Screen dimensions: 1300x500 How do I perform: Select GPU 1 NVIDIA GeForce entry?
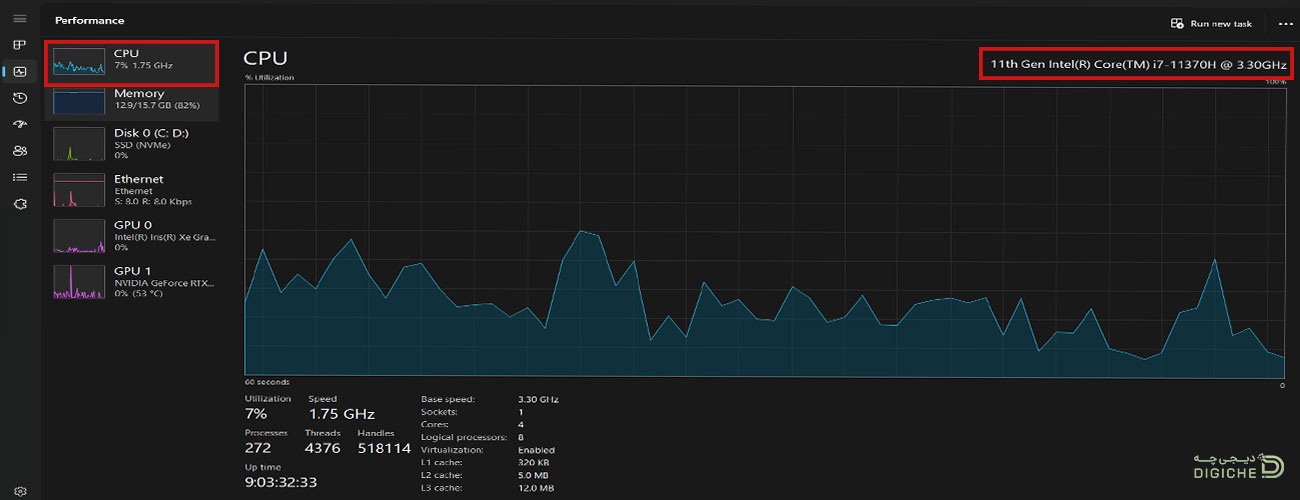point(131,282)
